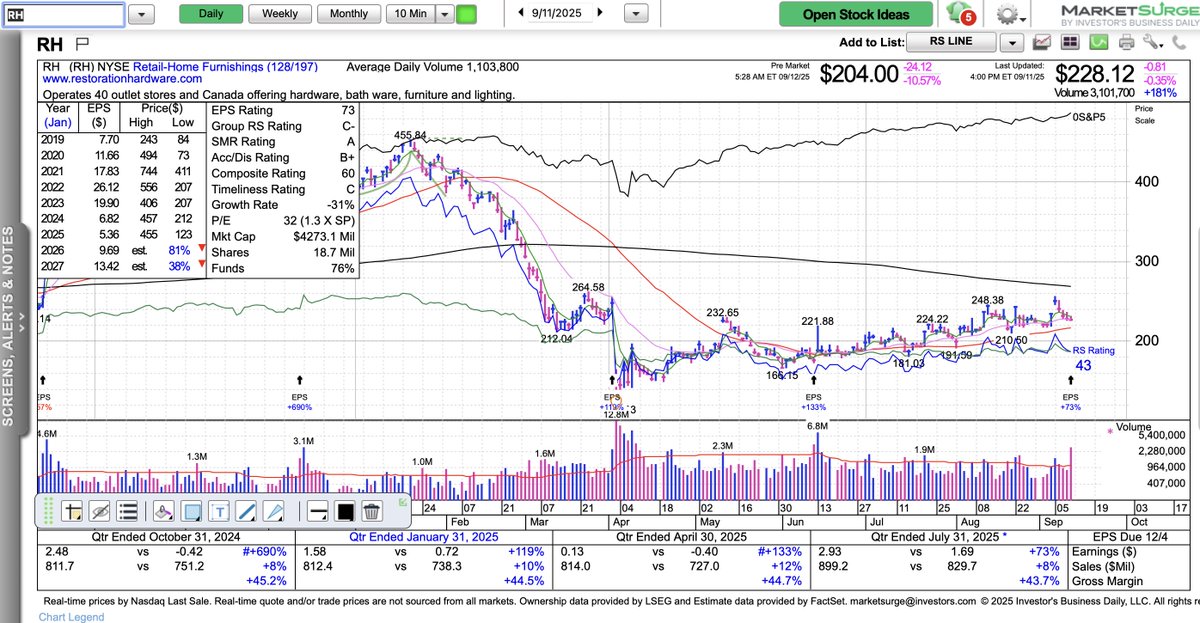The width and height of the screenshot is (1200, 623).
Task: Open the 10 Min interval dropdown arrow
Action: pos(444,14)
